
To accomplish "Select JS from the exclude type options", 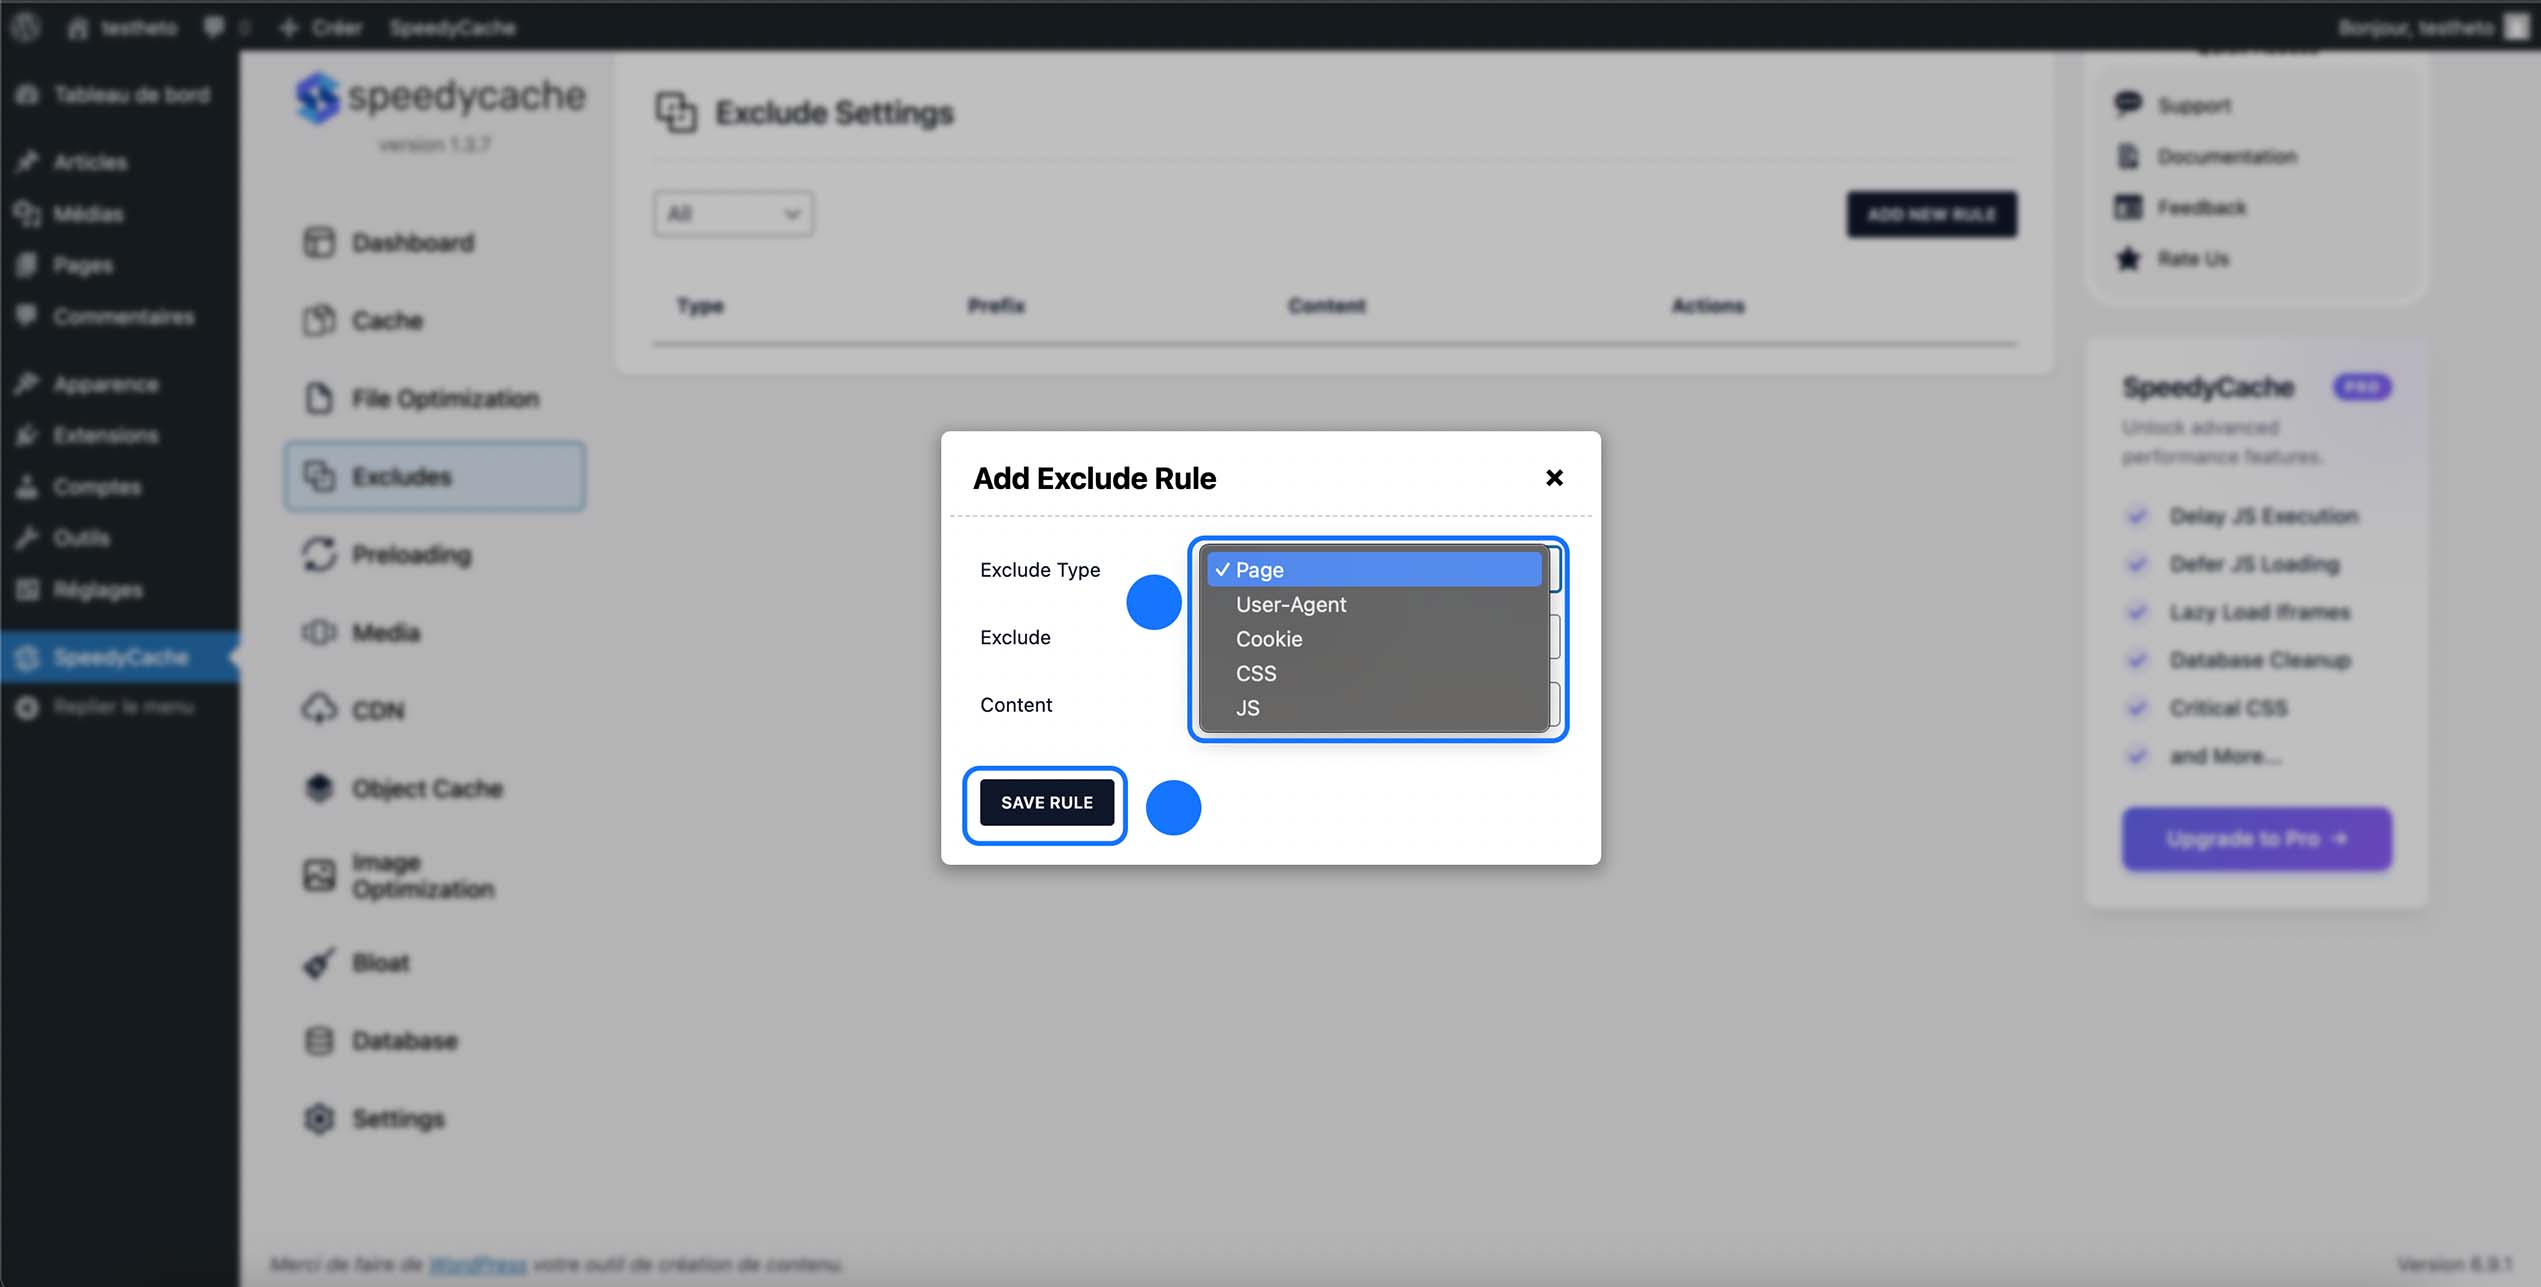I will [x=1247, y=708].
